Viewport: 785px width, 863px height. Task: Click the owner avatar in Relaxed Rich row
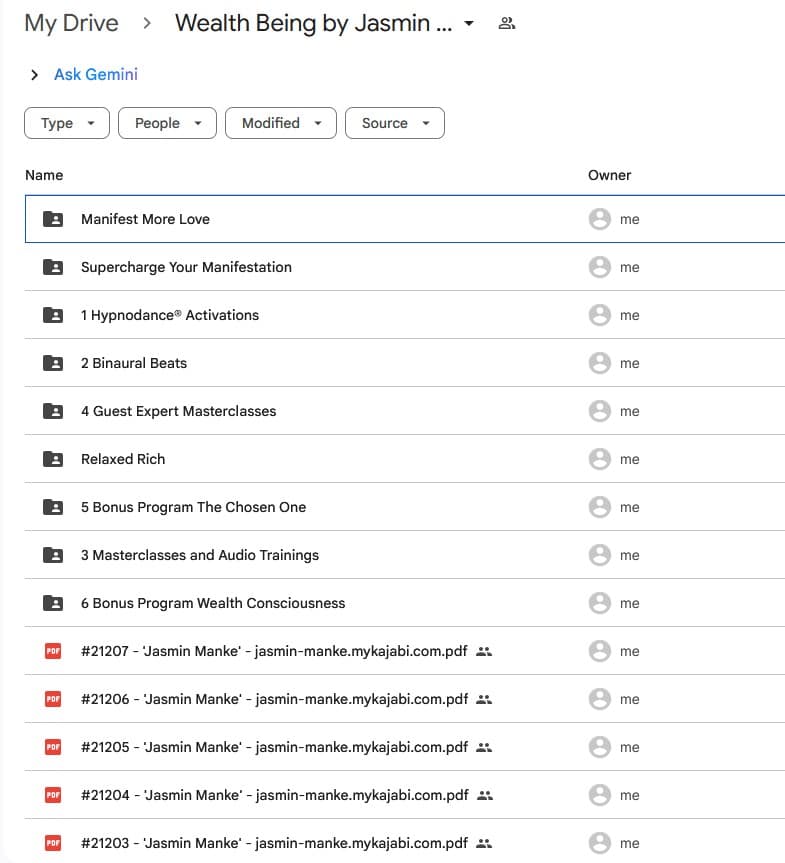point(599,459)
